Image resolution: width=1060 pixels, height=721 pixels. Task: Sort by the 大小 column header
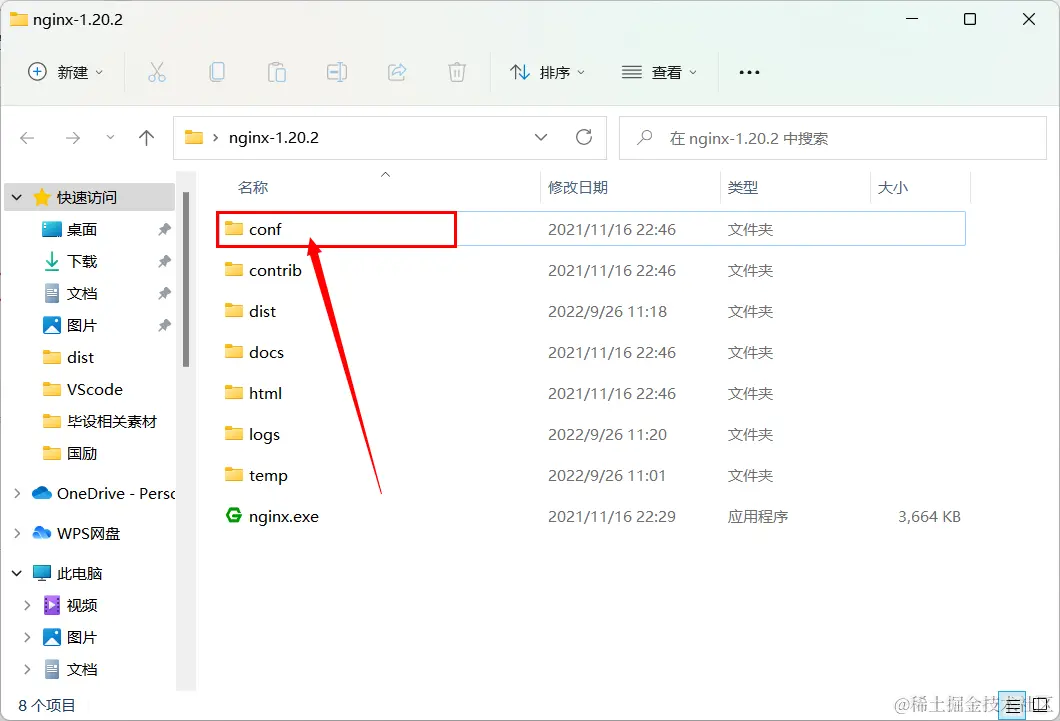pos(892,188)
